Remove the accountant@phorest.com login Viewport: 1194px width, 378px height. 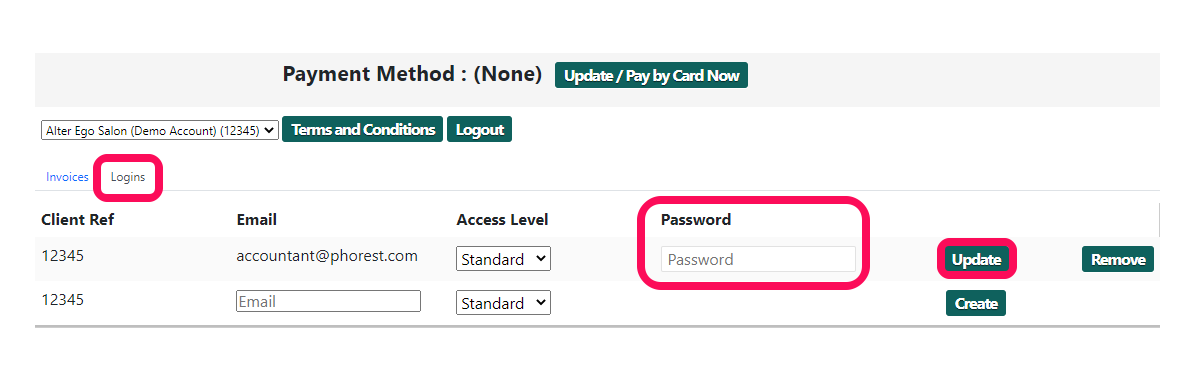pyautogui.click(x=1118, y=259)
